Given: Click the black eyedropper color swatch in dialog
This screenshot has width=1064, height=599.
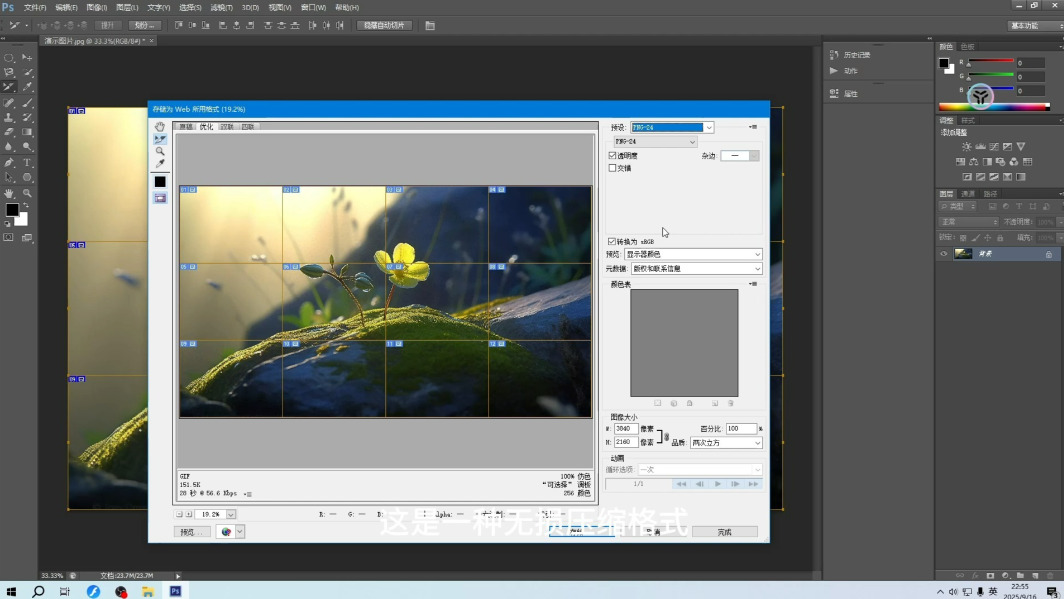Looking at the screenshot, I should 160,182.
